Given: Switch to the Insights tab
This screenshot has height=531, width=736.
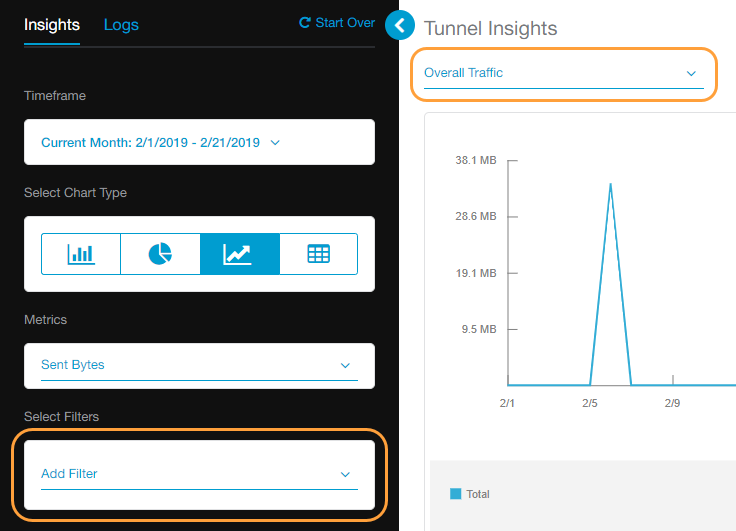Looking at the screenshot, I should tap(52, 25).
